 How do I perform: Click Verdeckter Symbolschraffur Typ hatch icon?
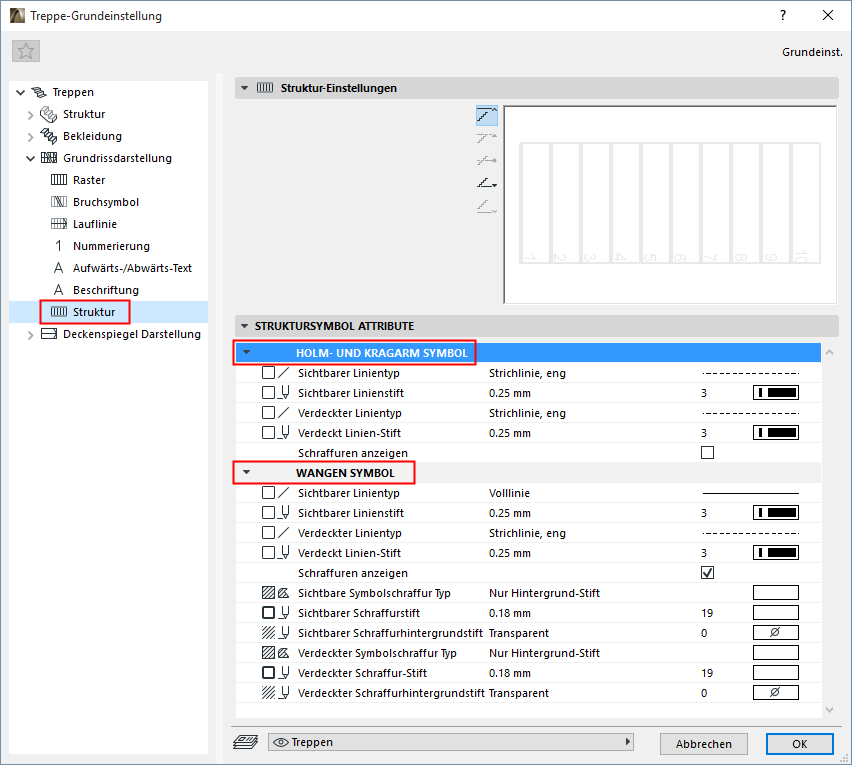pyautogui.click(x=268, y=653)
